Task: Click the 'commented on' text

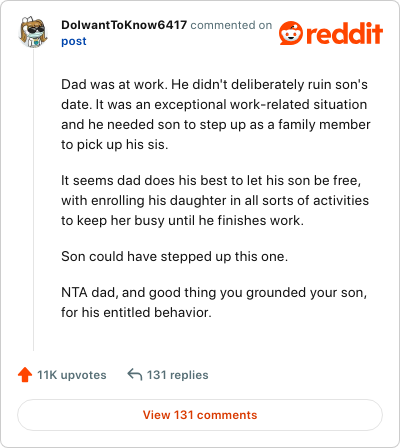Action: pos(231,25)
